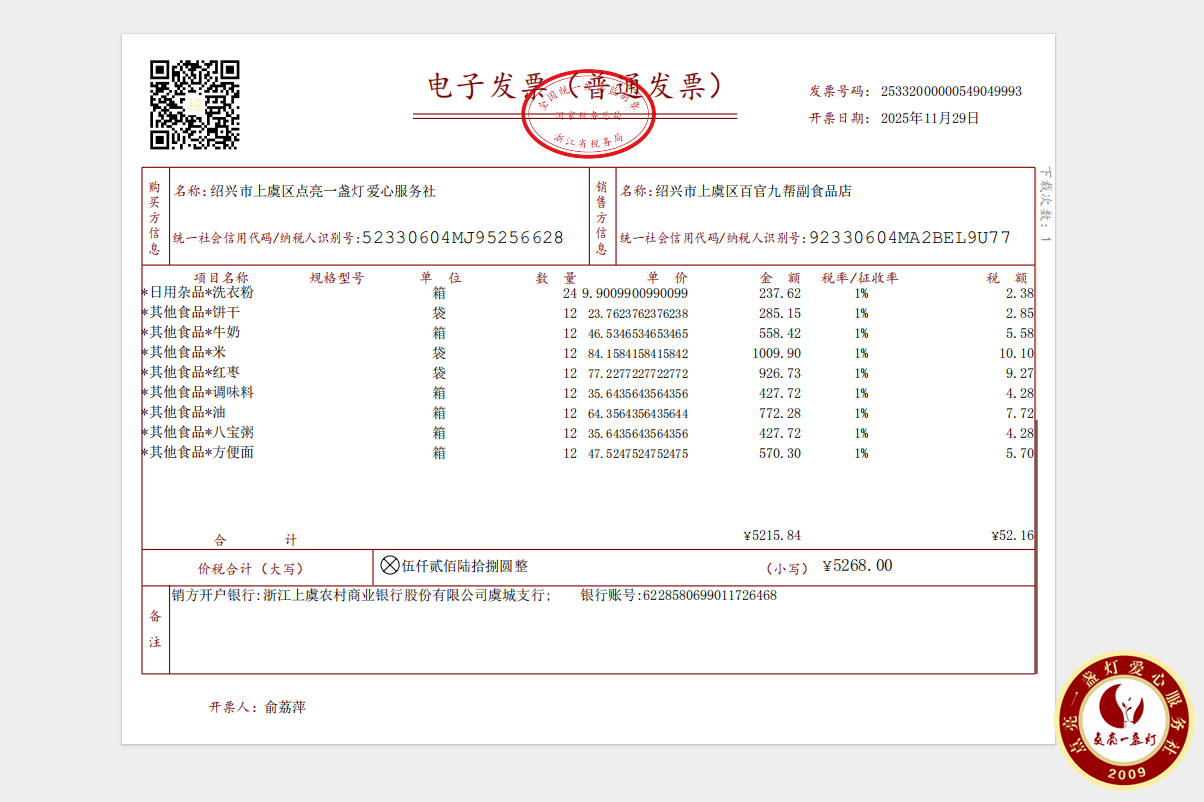Select the 其他食品*牛奶 line item
Viewport: 1204px width, 802px height.
194,332
